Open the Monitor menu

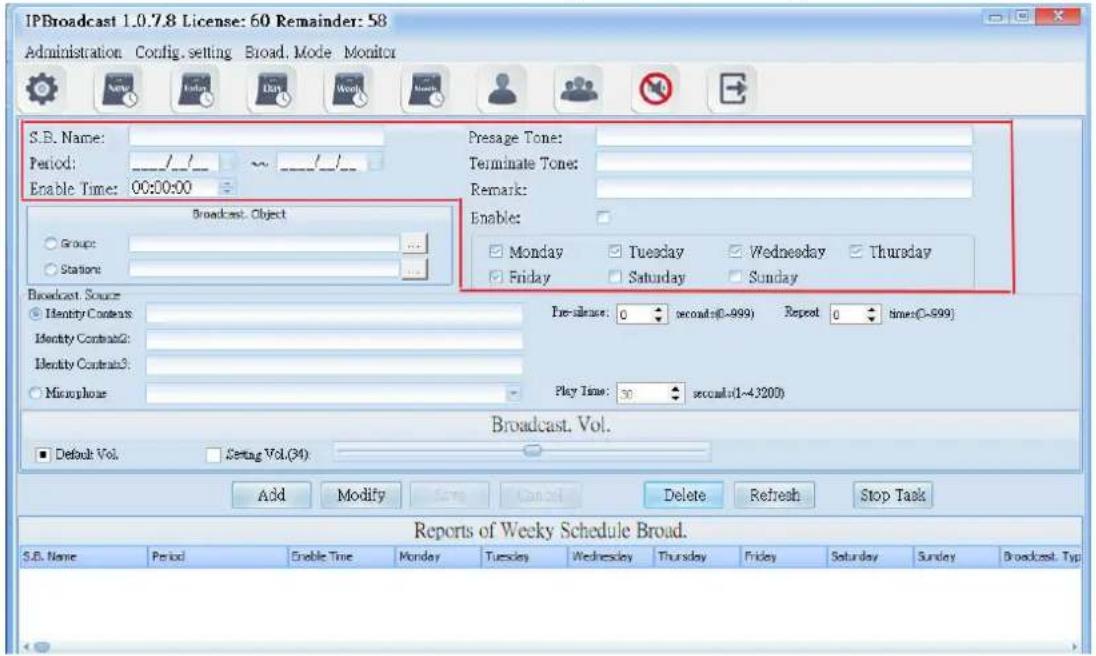(370, 52)
